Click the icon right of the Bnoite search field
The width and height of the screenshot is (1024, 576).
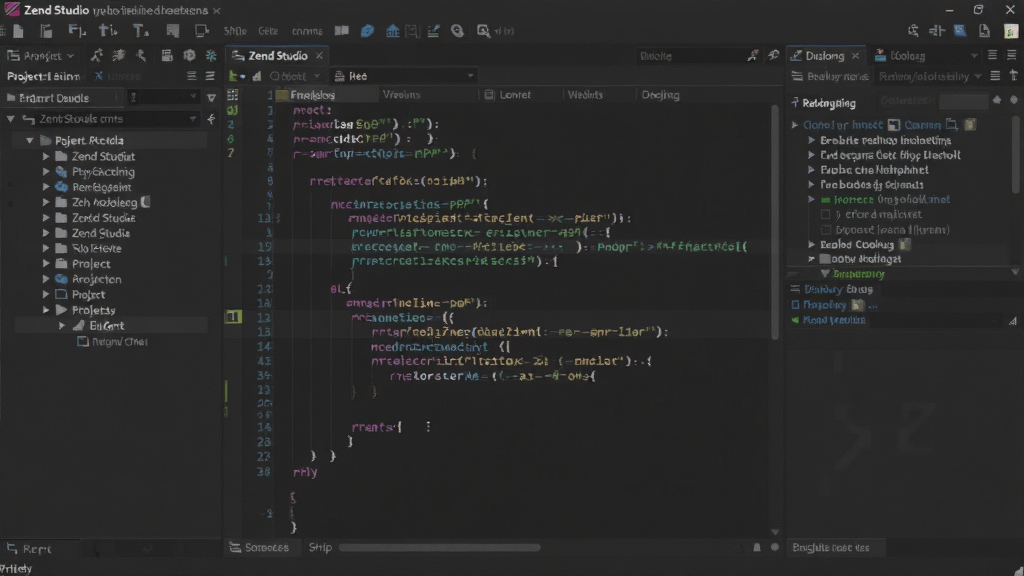click(773, 56)
